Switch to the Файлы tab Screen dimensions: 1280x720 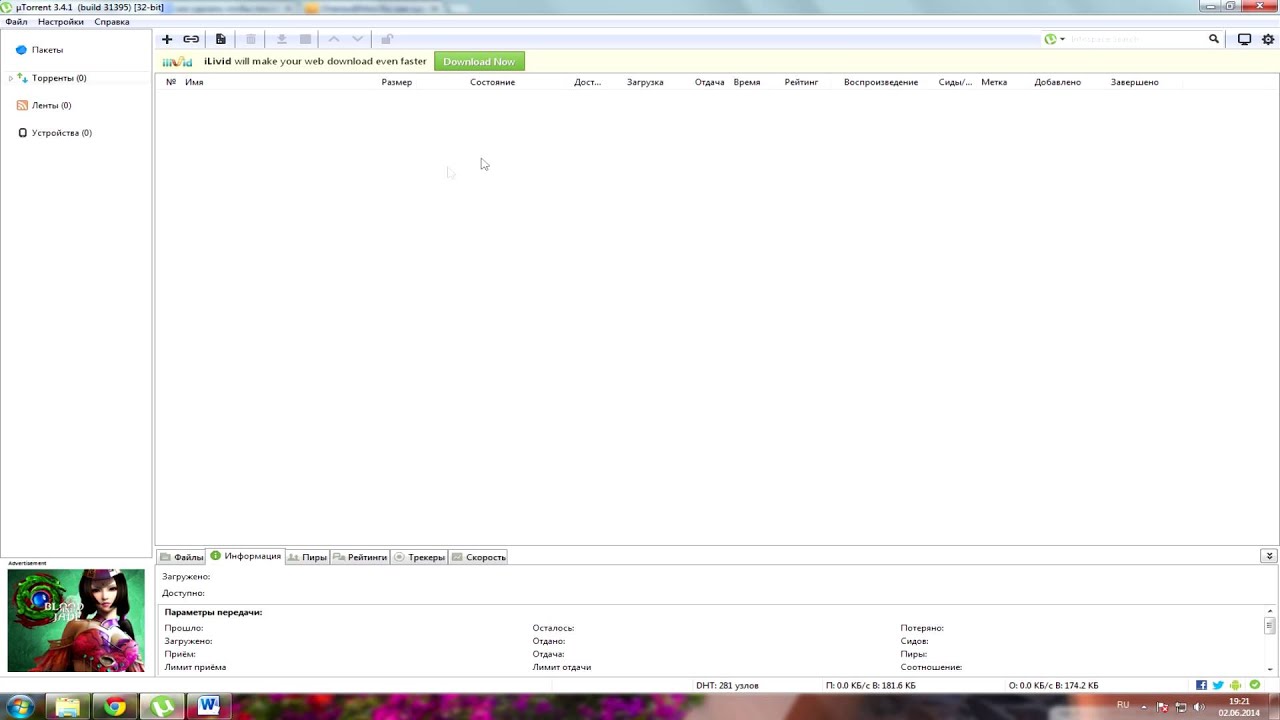pos(181,557)
